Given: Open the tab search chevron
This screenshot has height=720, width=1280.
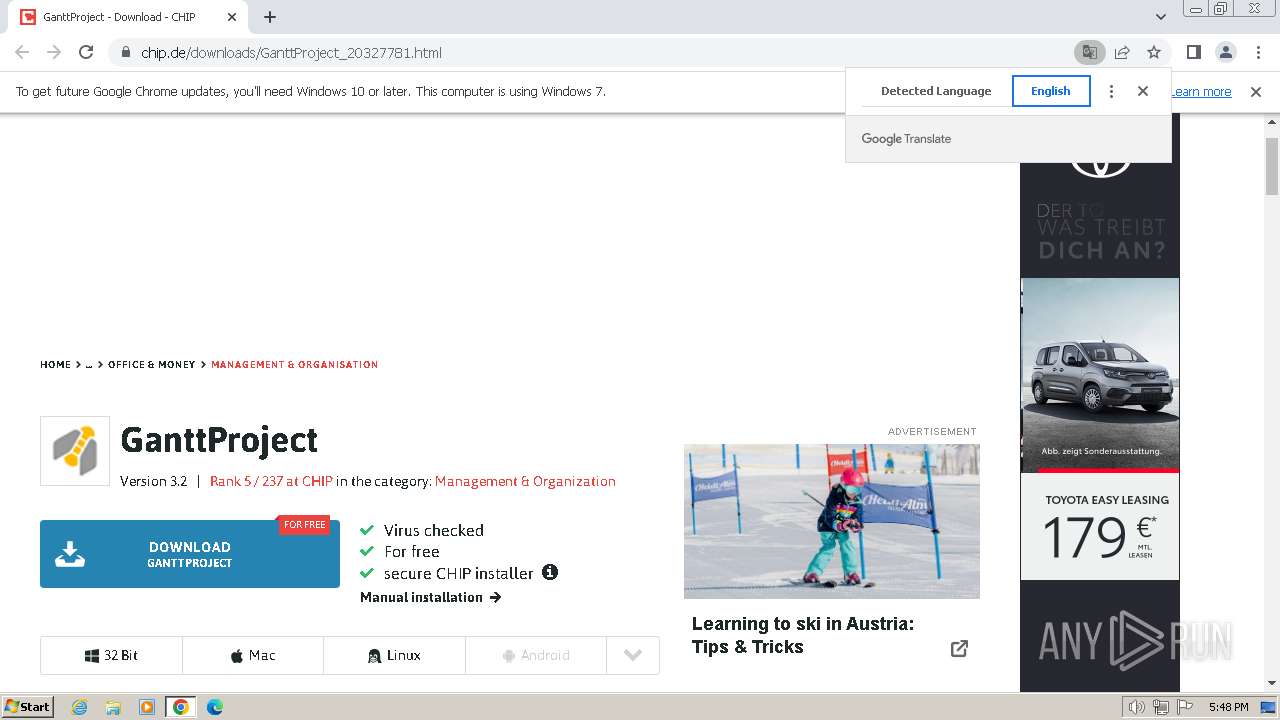Looking at the screenshot, I should (1161, 17).
